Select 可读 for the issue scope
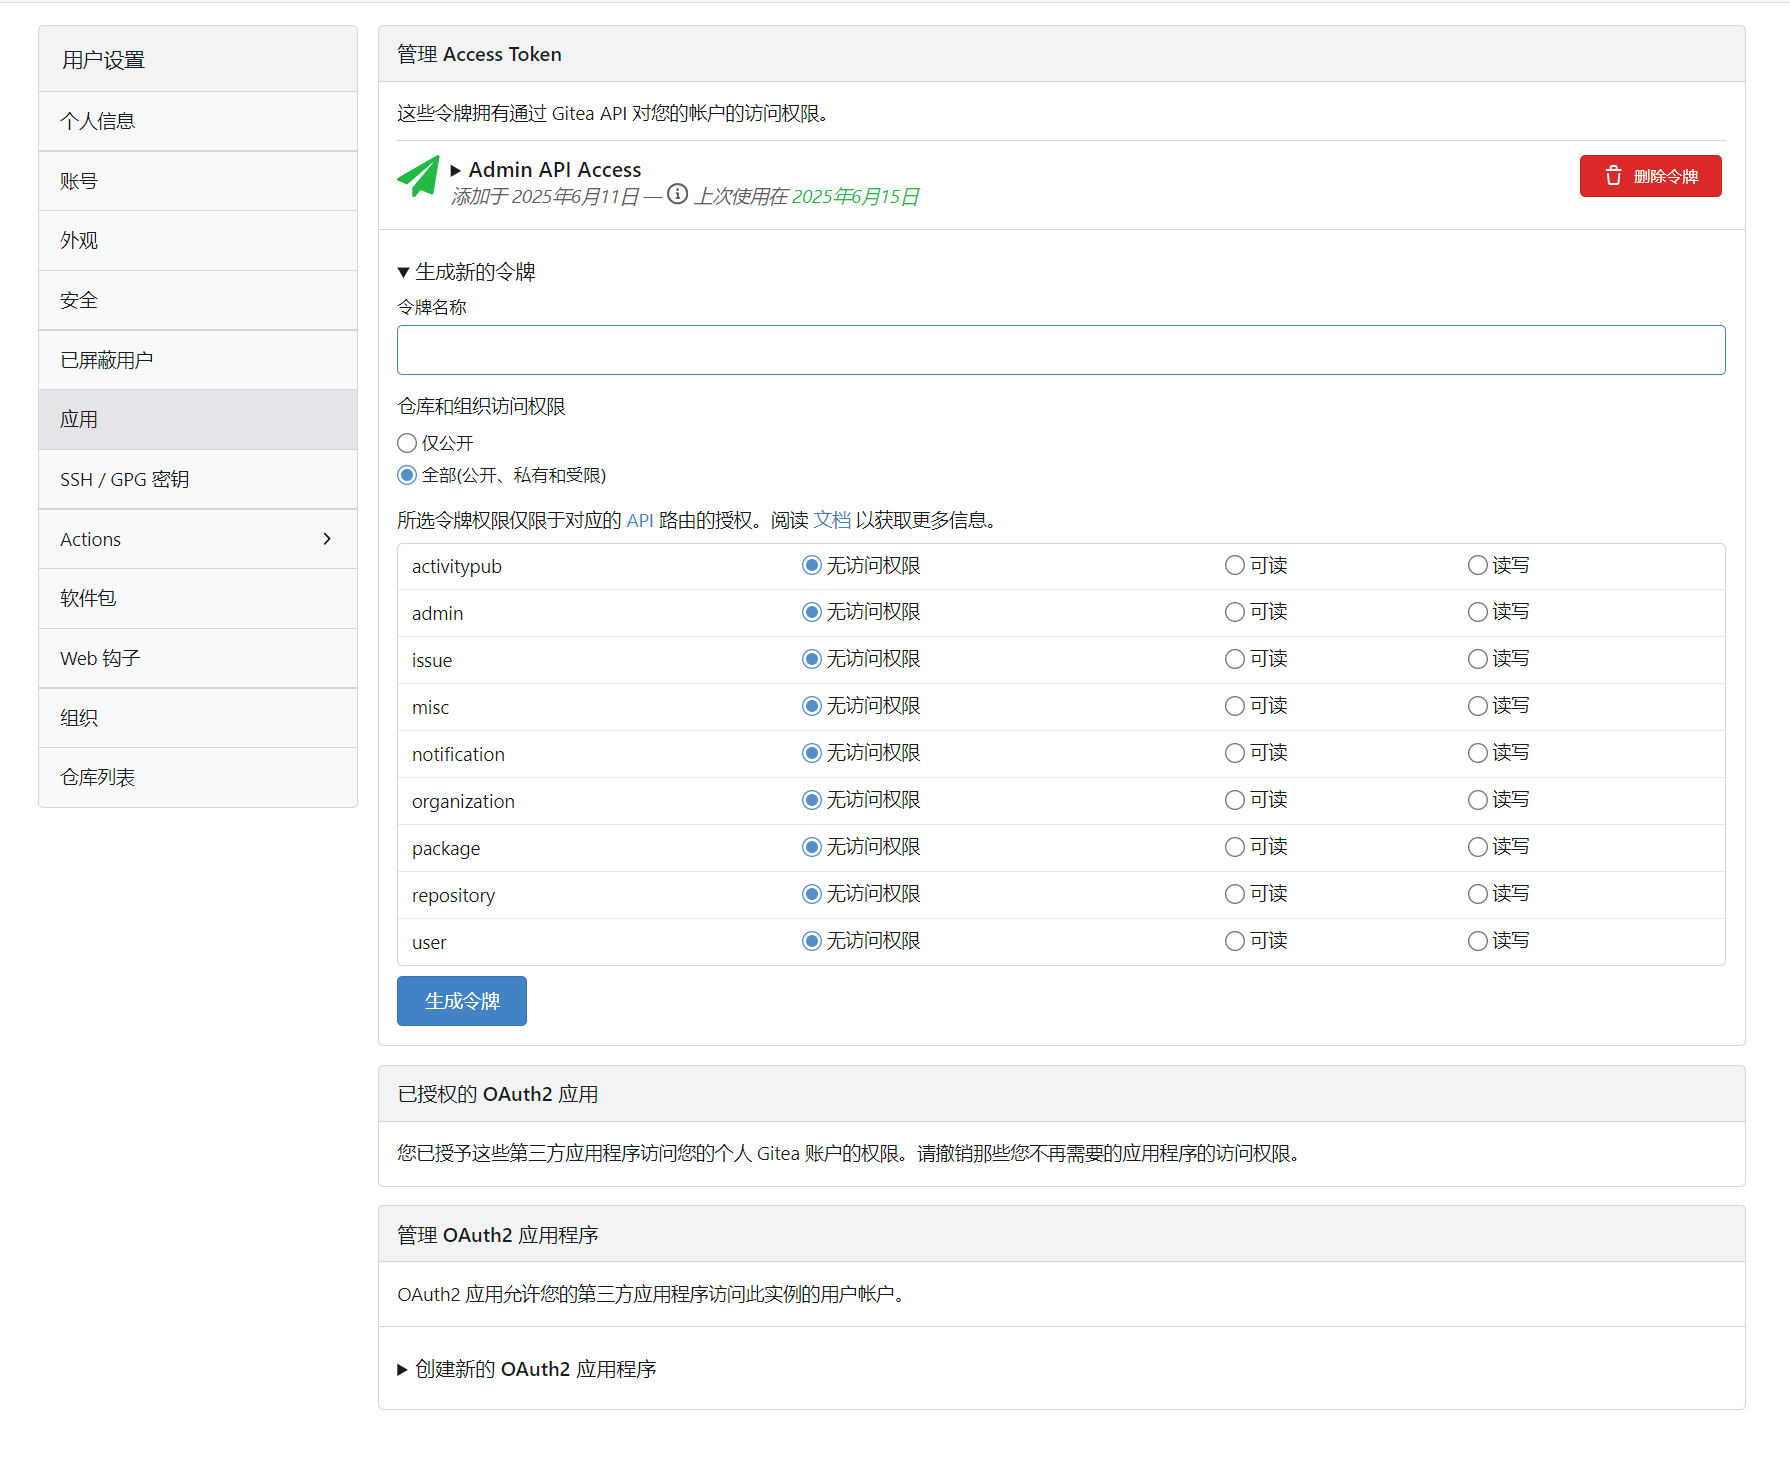This screenshot has height=1472, width=1790. click(1234, 658)
